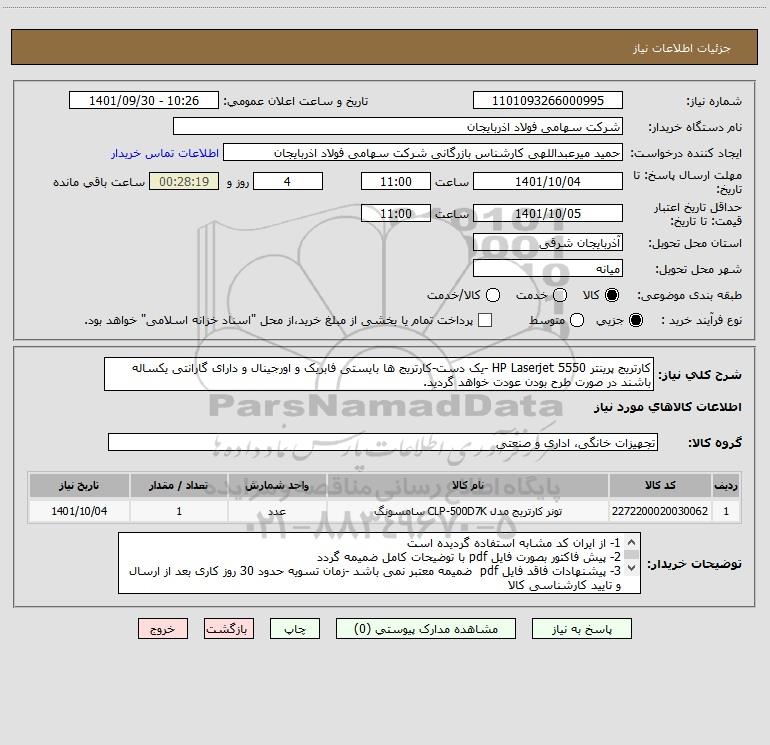Click the چاپ print button

click(x=295, y=629)
